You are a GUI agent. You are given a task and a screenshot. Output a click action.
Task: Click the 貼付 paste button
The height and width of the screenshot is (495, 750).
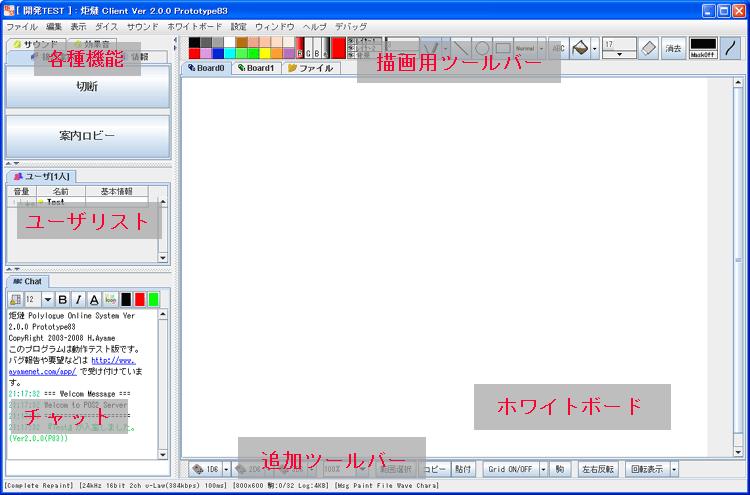(462, 469)
